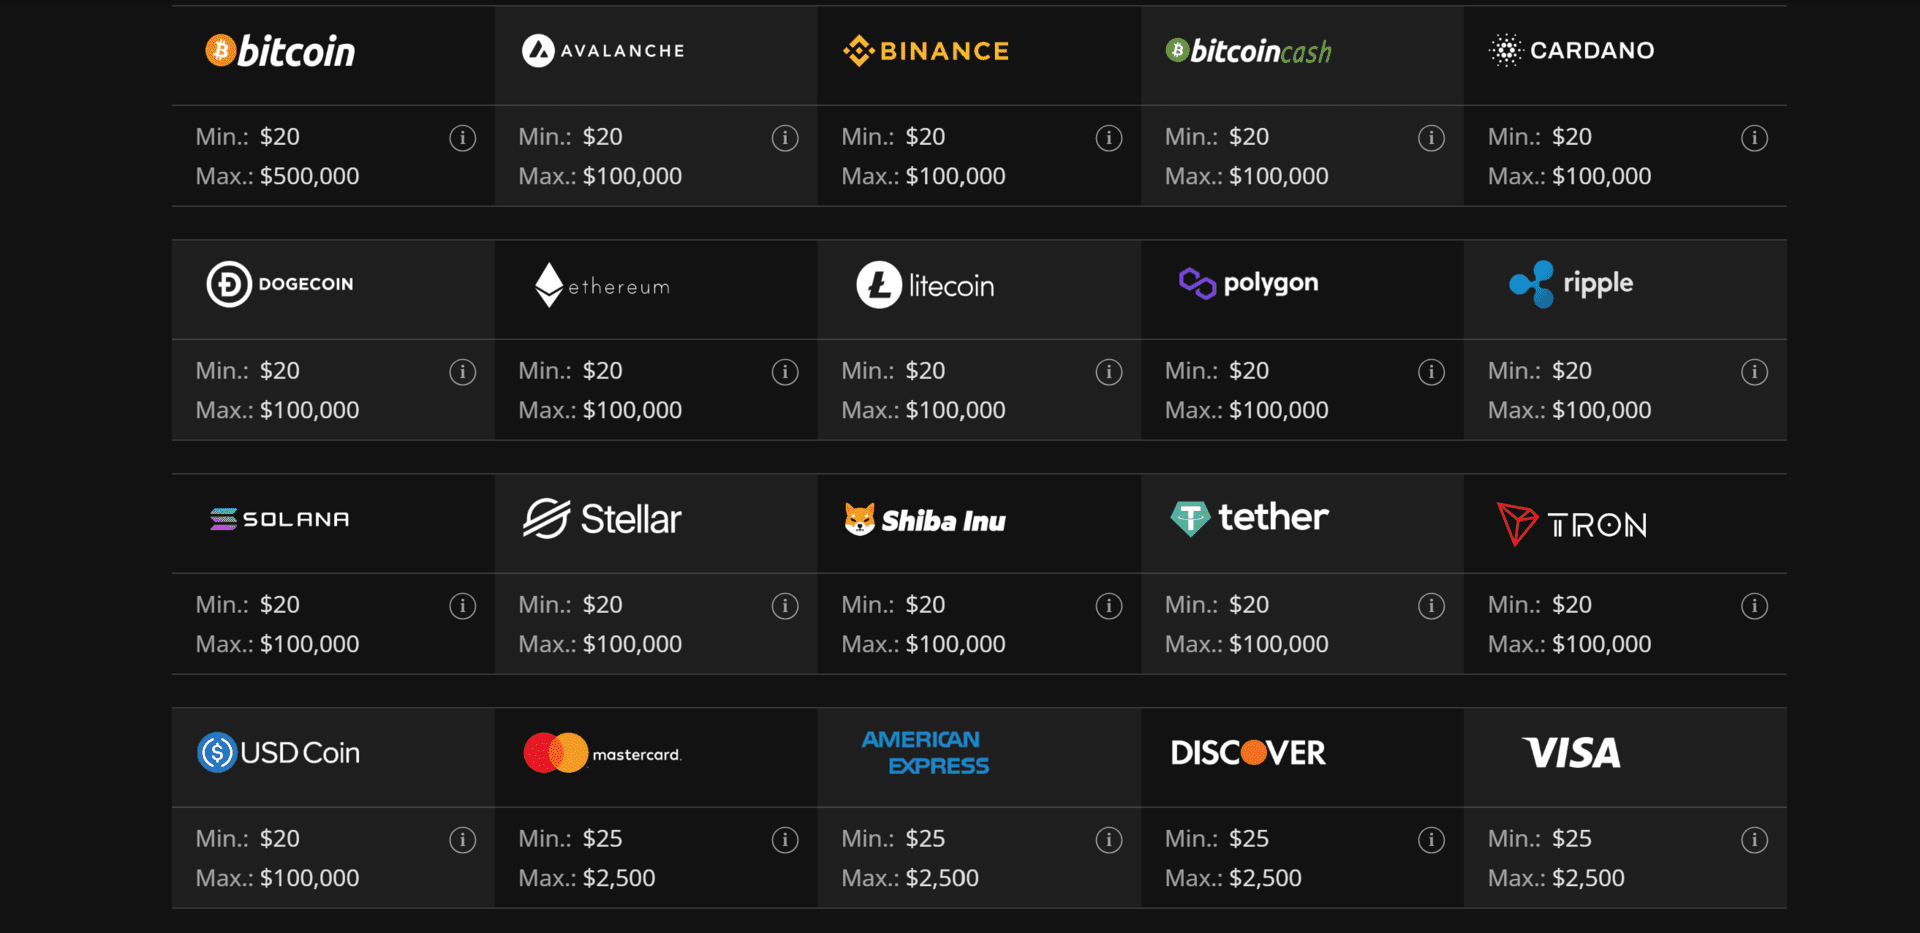
Task: Click the Tron info icon
Action: [x=1754, y=606]
